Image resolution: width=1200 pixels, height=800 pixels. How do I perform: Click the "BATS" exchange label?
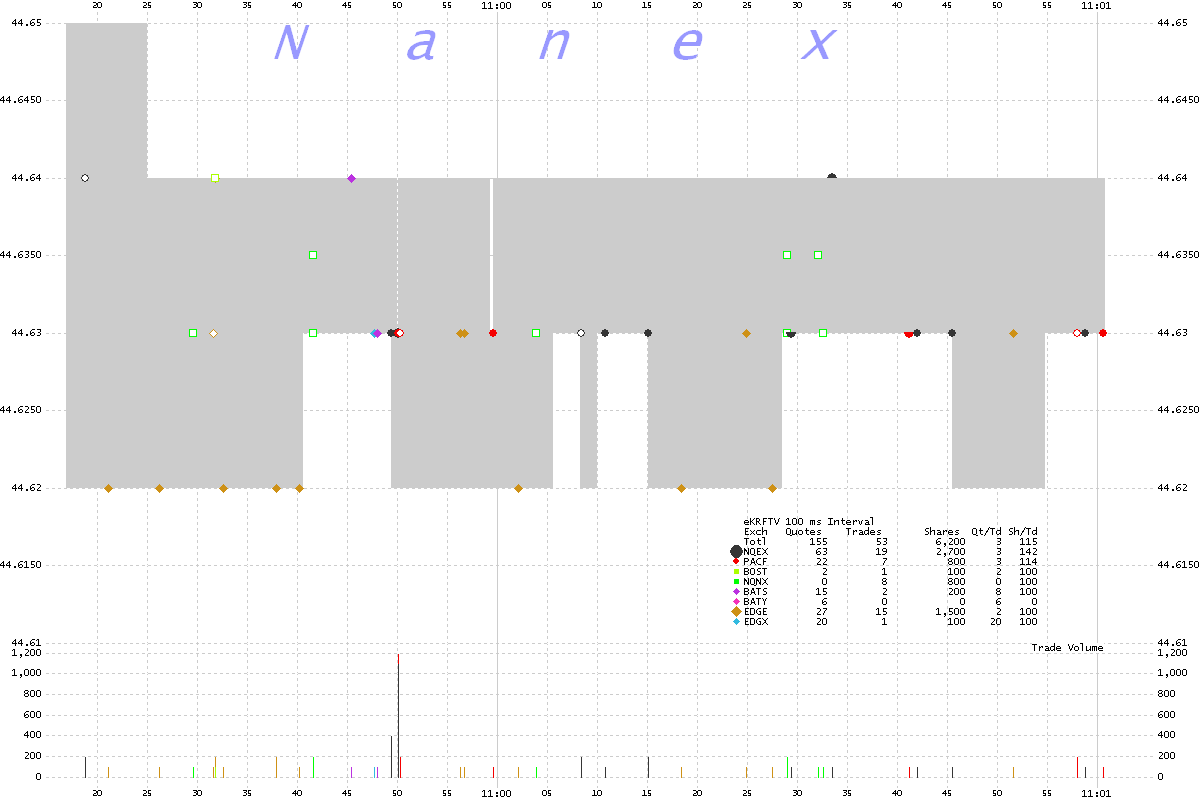(x=755, y=592)
